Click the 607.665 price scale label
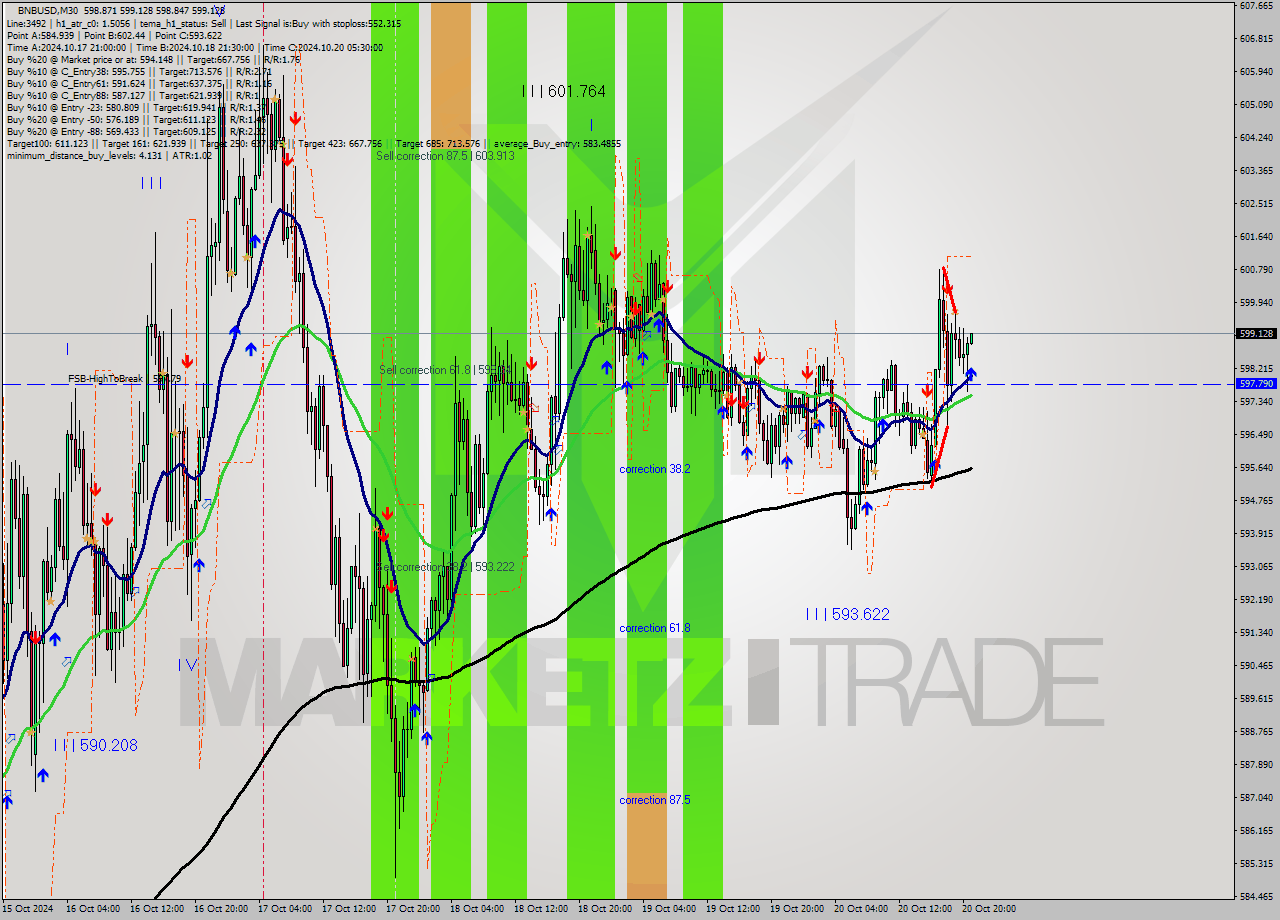The height and width of the screenshot is (920, 1280). (x=1256, y=5)
